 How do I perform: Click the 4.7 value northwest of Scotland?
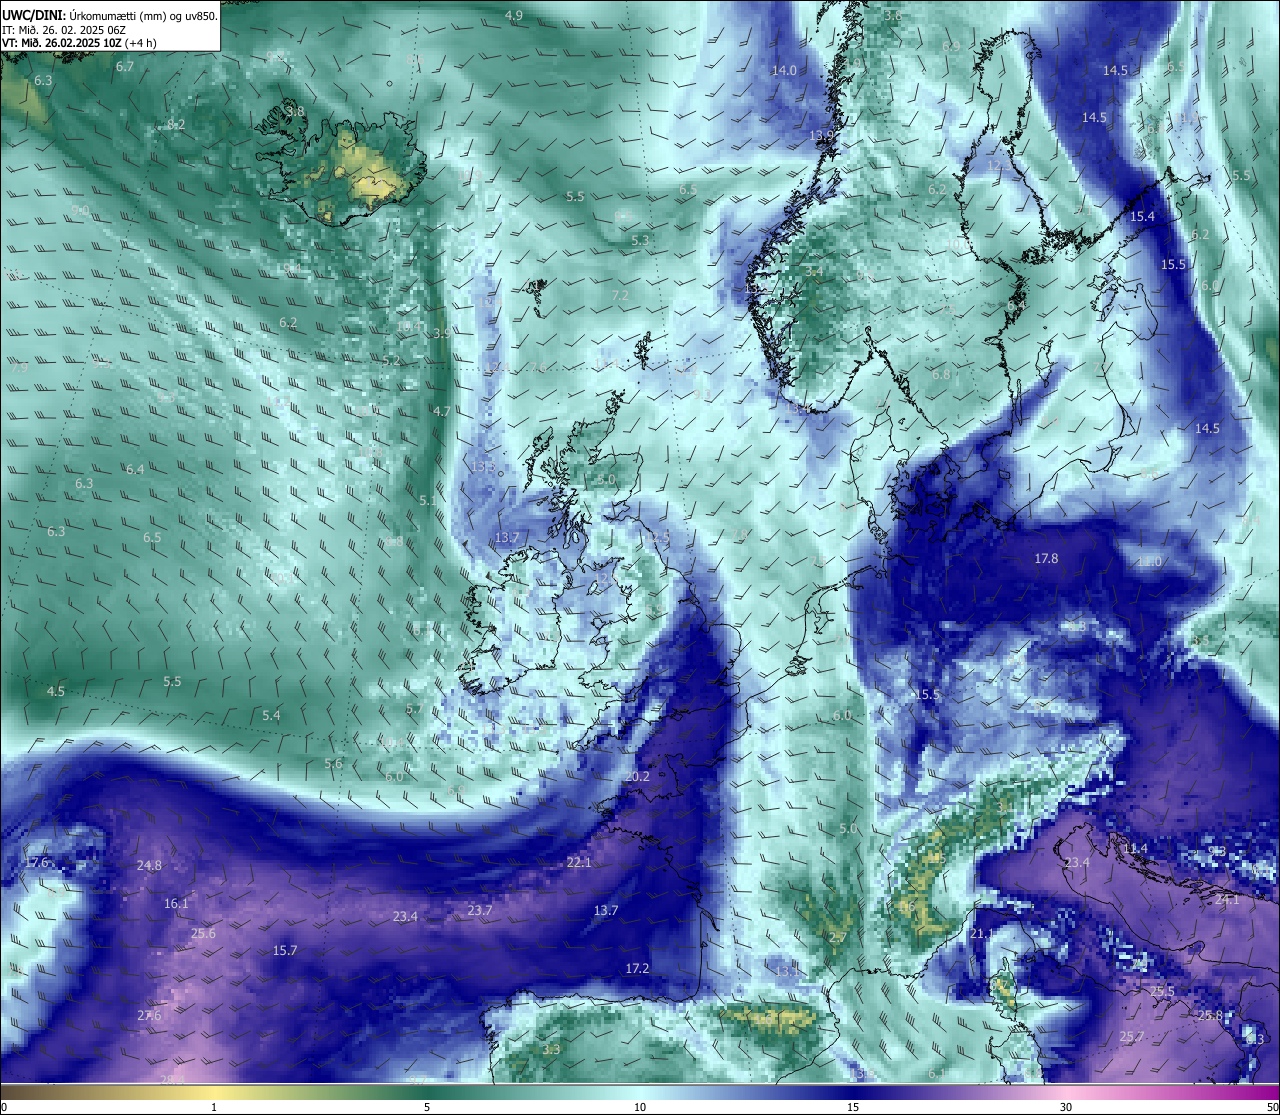click(442, 411)
